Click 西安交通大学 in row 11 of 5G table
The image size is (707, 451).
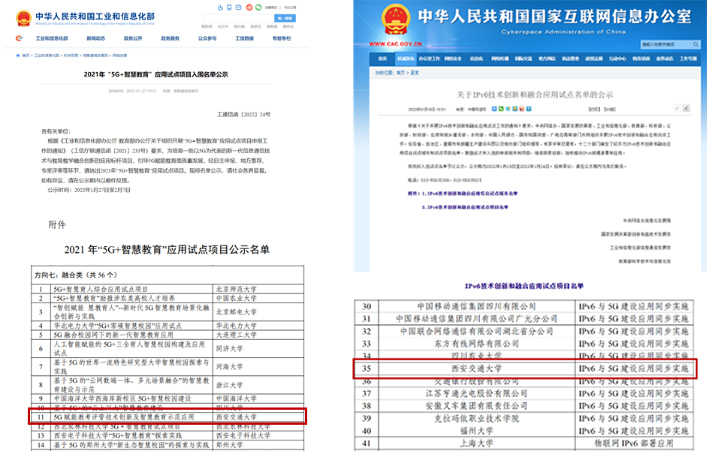tap(236, 417)
